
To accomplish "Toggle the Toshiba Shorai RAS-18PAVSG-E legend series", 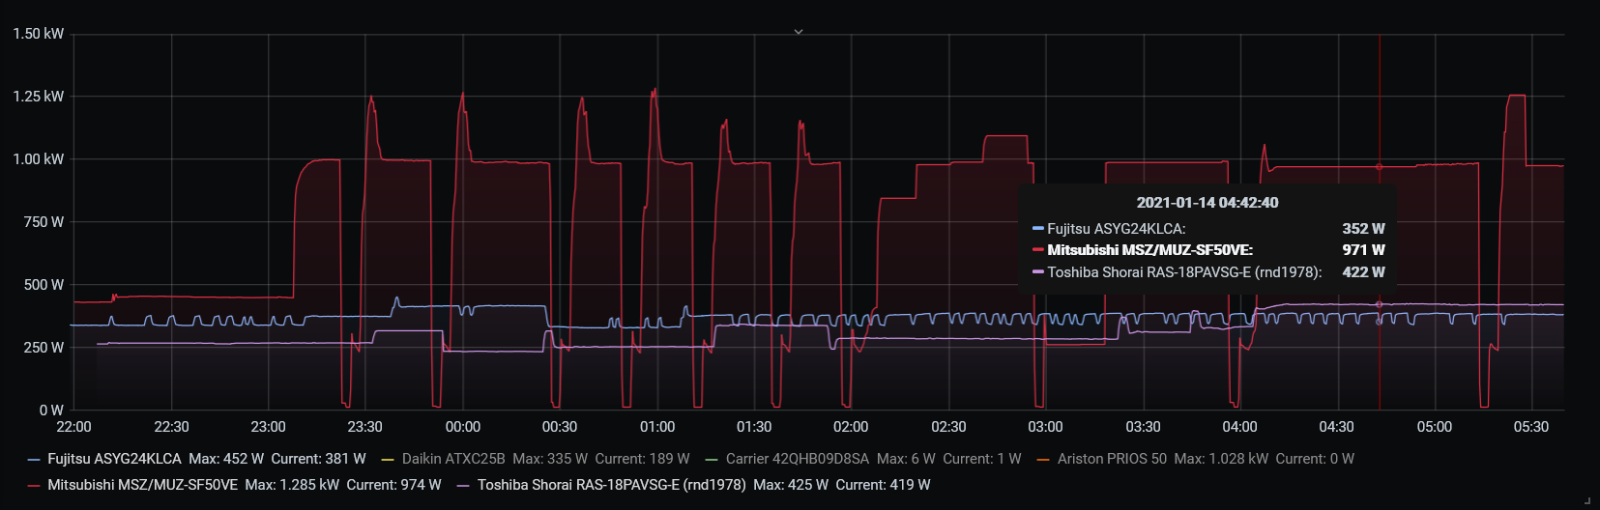I will 612,485.
